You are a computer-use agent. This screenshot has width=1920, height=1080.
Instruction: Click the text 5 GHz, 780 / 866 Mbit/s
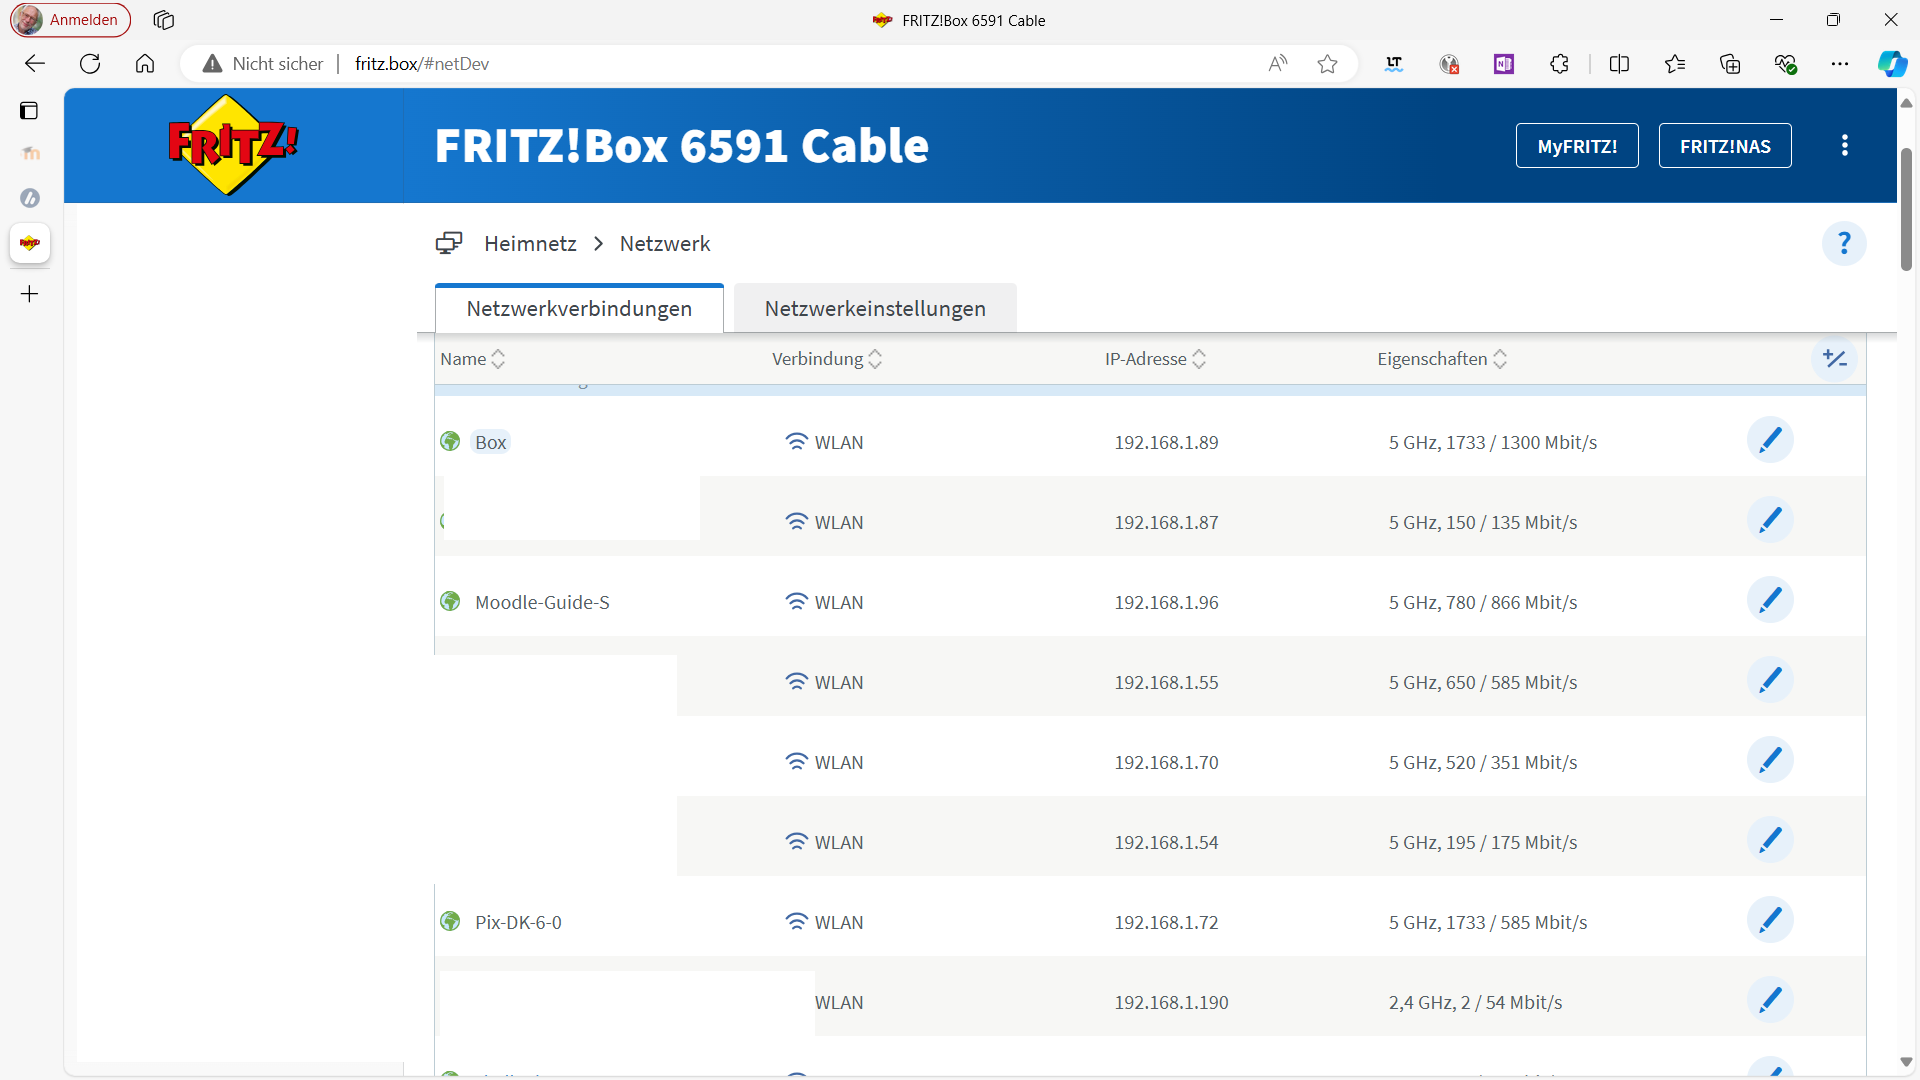pyautogui.click(x=1483, y=602)
